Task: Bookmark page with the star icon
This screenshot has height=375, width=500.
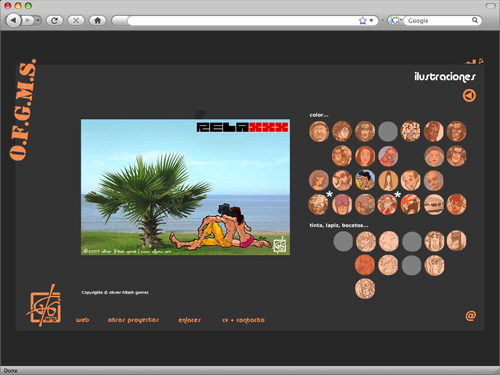Action: pyautogui.click(x=362, y=21)
